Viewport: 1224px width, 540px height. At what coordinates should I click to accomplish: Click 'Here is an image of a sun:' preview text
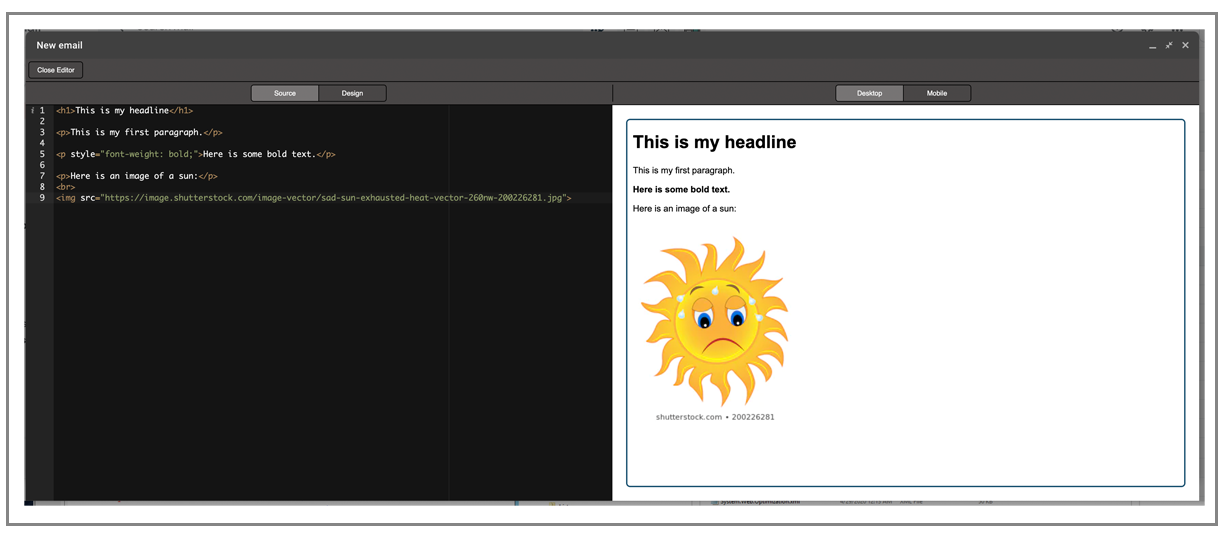[685, 208]
